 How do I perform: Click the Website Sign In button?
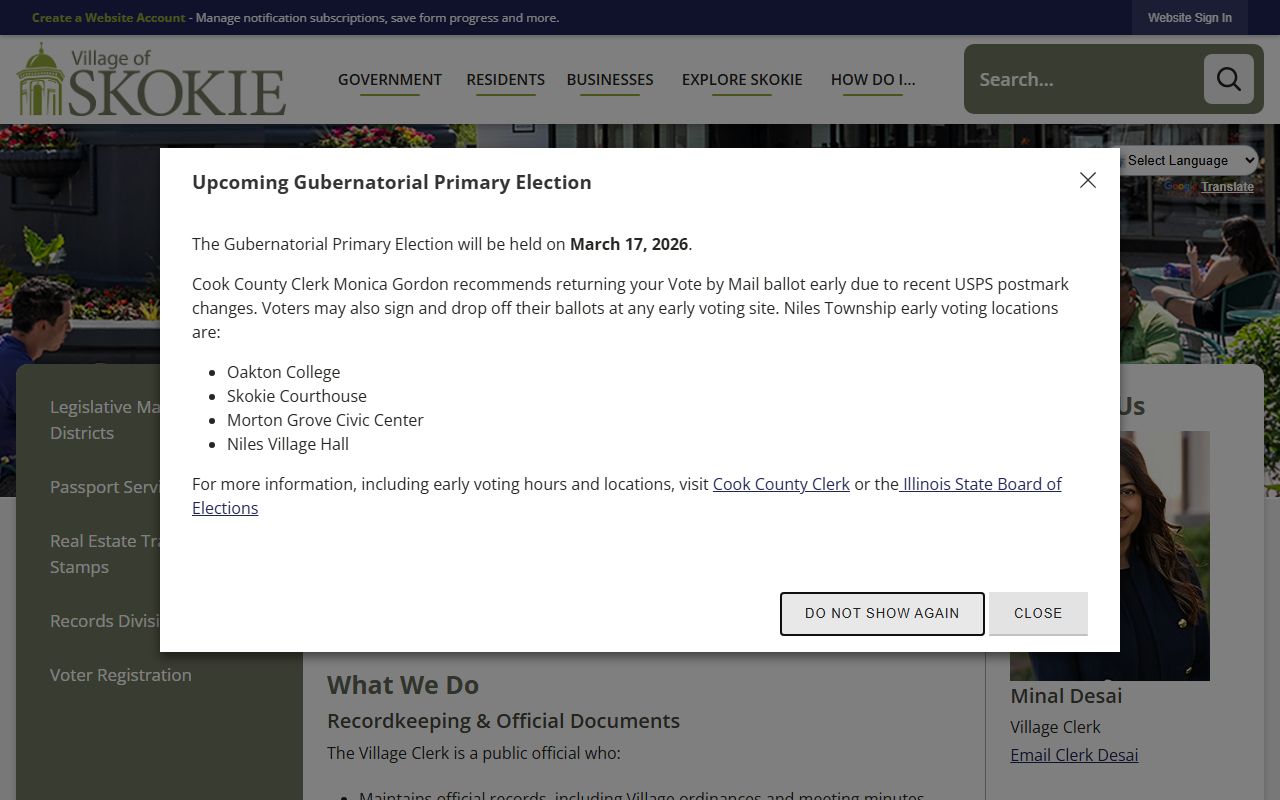tap(1190, 18)
